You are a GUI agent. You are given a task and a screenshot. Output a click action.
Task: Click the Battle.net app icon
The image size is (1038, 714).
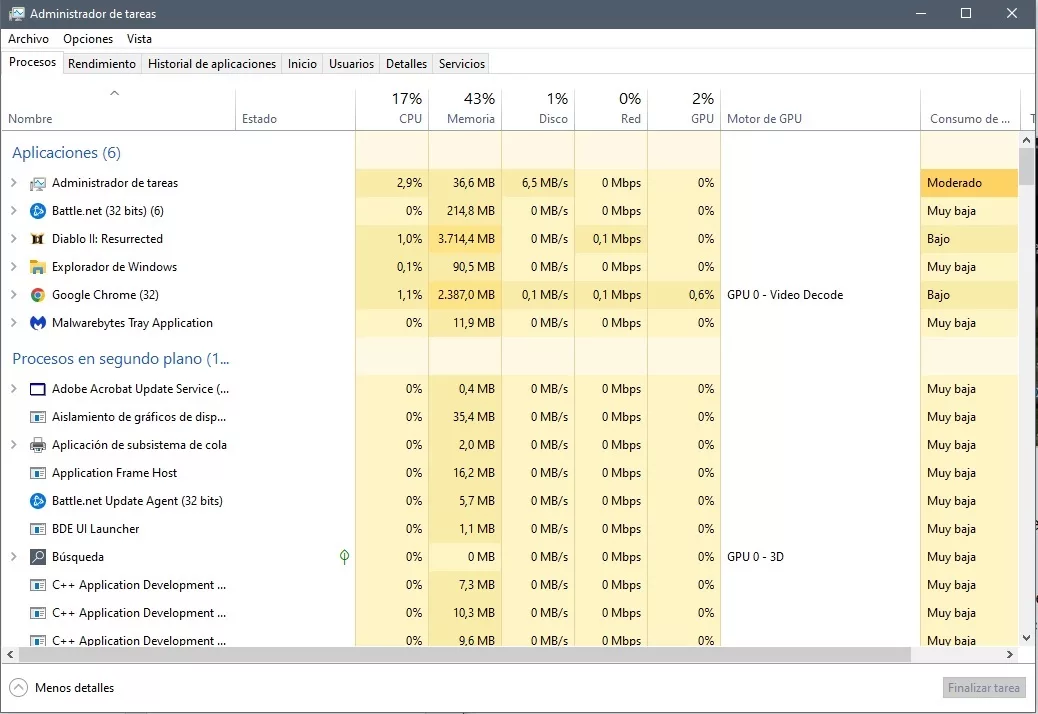[38, 211]
